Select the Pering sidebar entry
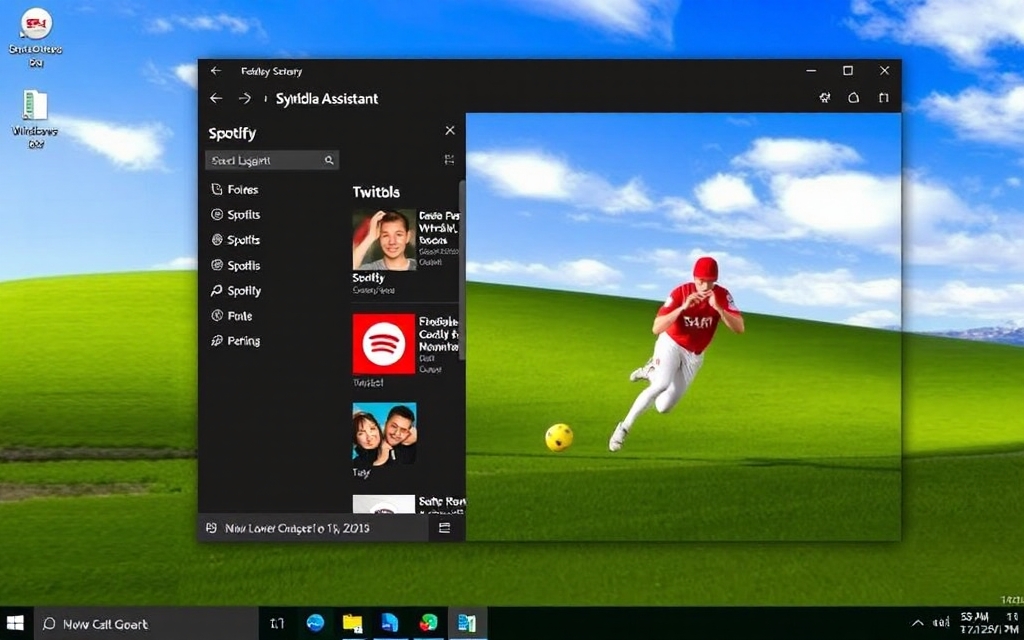This screenshot has width=1024, height=640. point(236,341)
